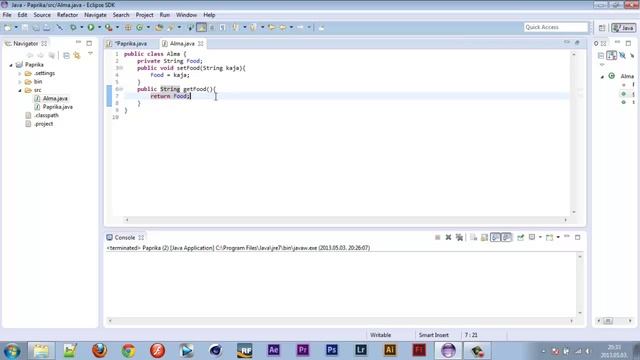
Task: Click the New Java Package icon
Action: coord(128,27)
